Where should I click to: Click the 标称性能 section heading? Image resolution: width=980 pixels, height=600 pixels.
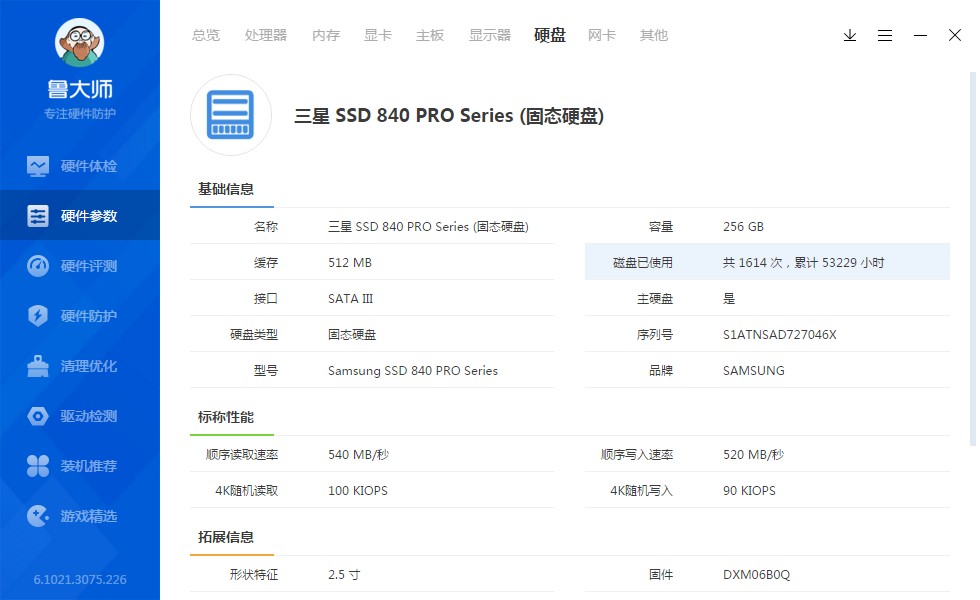click(x=226, y=418)
